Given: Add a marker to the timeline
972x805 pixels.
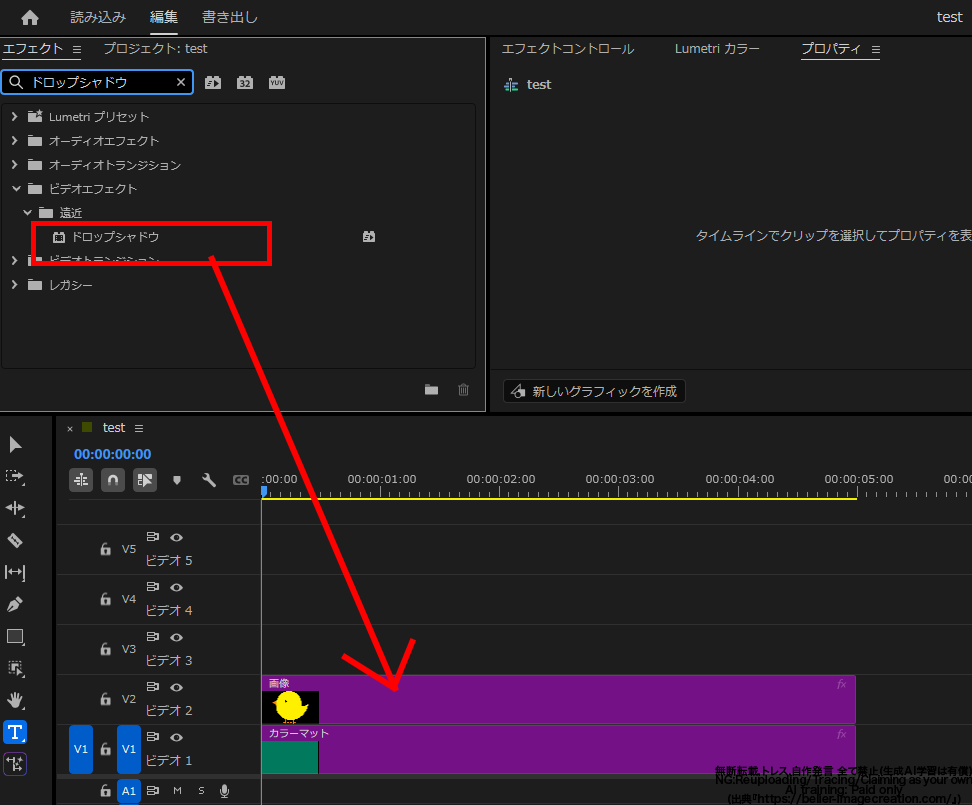Looking at the screenshot, I should click(x=177, y=480).
